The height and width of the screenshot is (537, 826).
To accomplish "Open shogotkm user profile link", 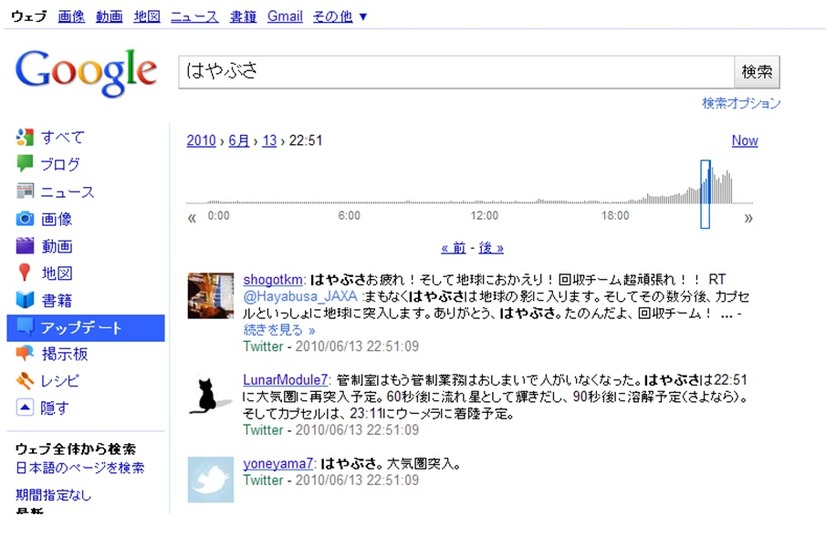I will [x=273, y=279].
